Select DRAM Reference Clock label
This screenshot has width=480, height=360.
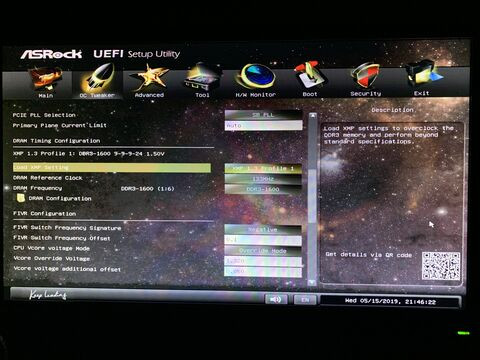point(47,178)
